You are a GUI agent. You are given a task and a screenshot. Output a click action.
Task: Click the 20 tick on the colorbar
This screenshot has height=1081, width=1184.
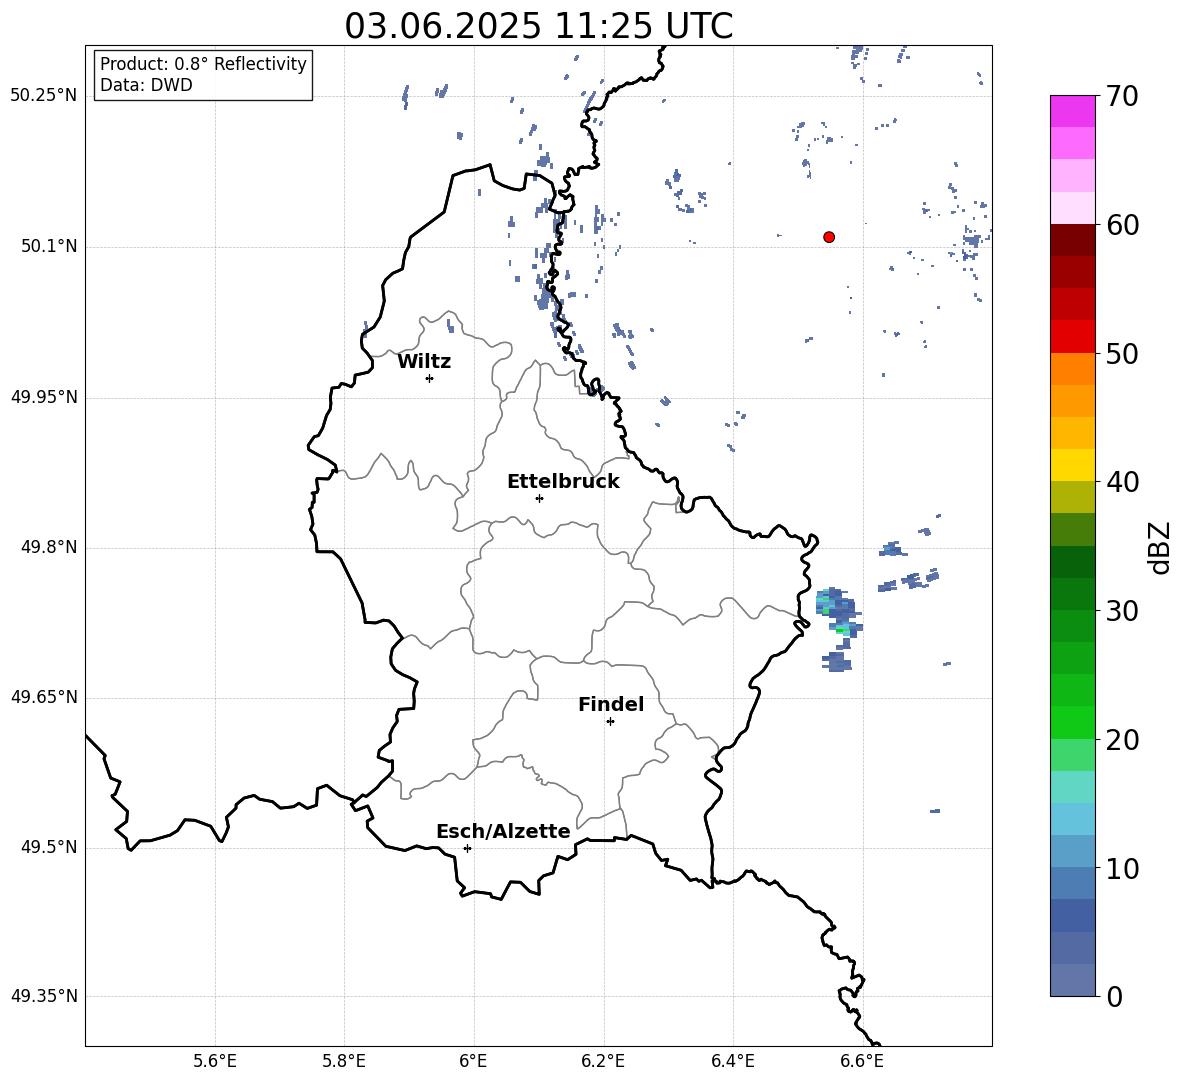pos(1122,740)
